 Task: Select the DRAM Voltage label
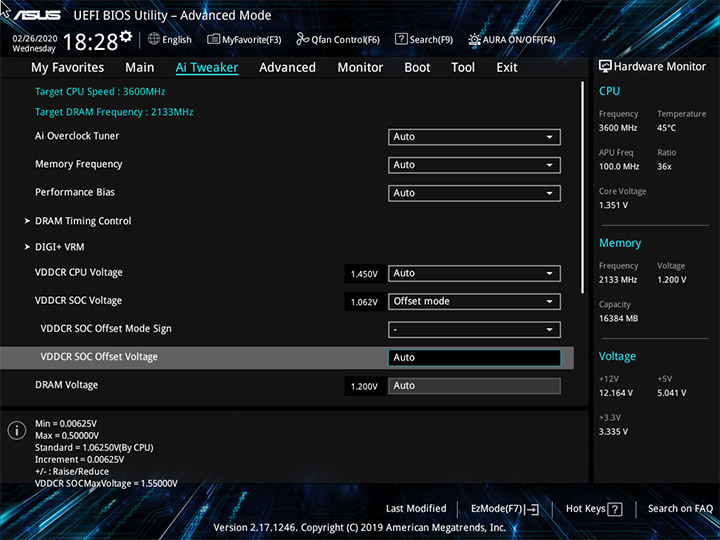67,385
